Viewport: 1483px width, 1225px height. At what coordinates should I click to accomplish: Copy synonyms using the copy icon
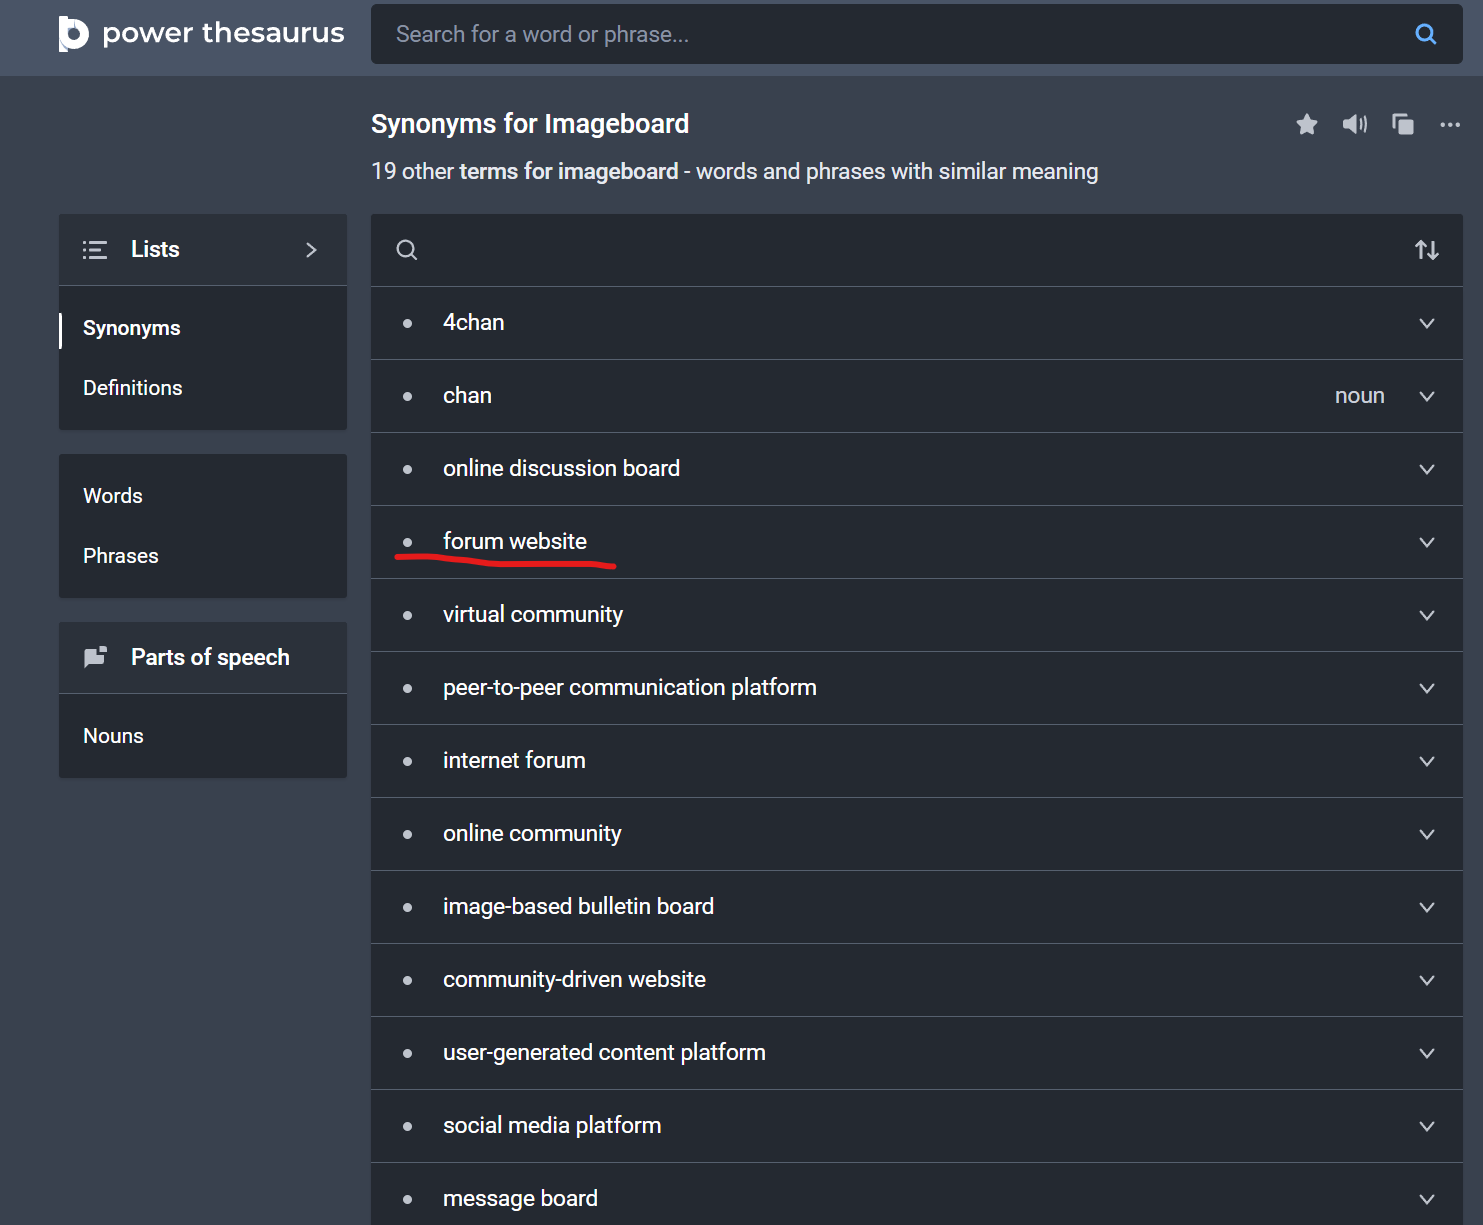click(1402, 124)
